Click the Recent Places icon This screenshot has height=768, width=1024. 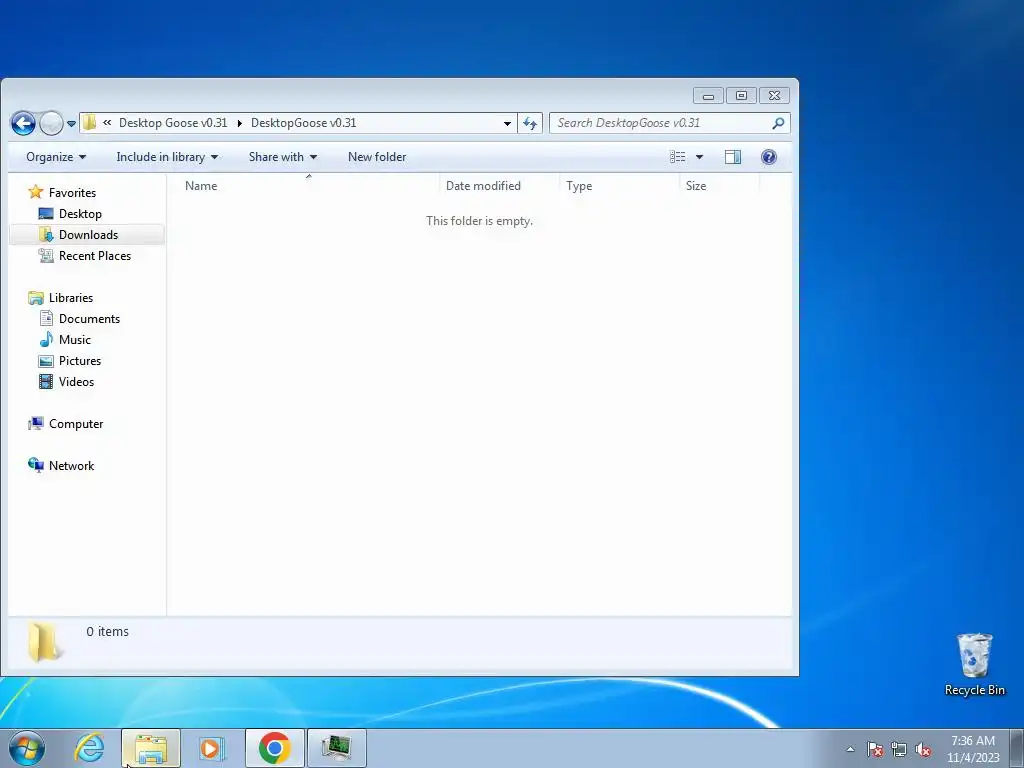coord(46,255)
